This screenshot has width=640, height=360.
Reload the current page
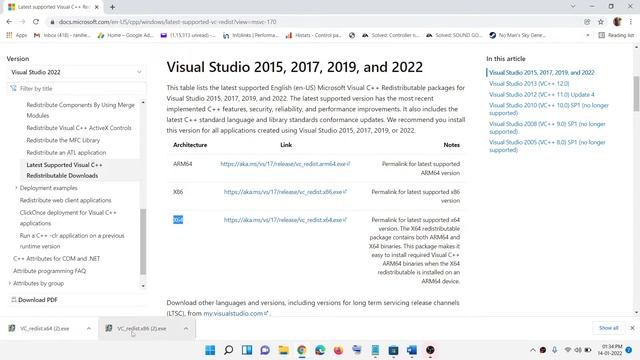(x=36, y=22)
